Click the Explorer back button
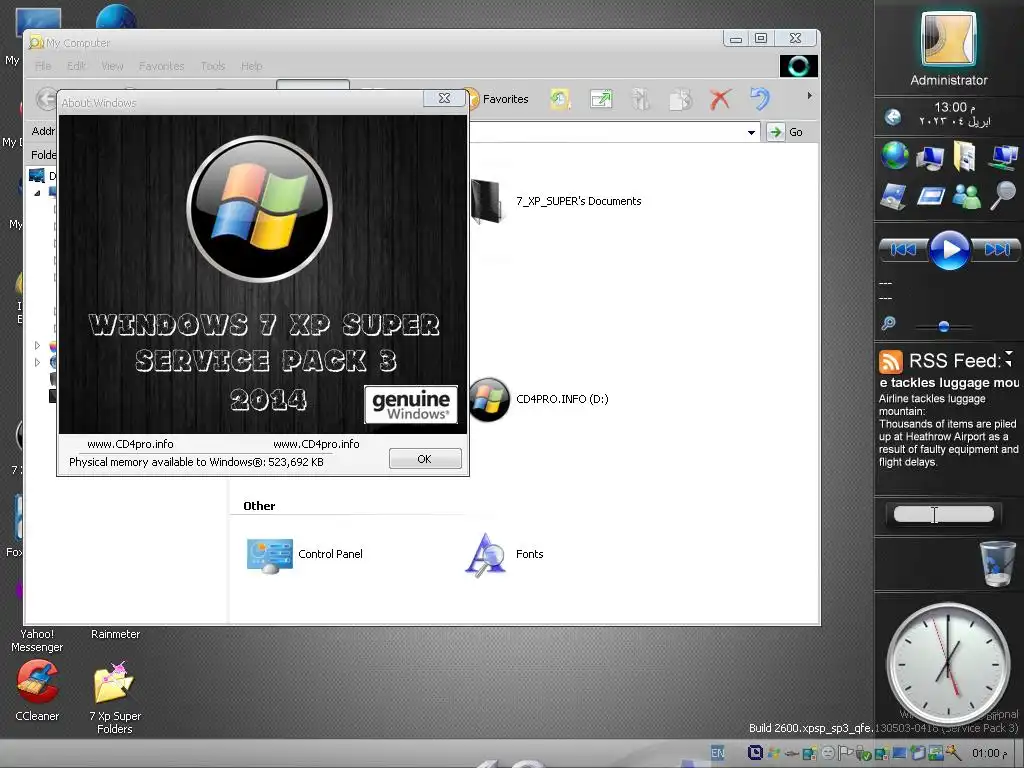Screen dimensions: 1024x768 [x=46, y=100]
